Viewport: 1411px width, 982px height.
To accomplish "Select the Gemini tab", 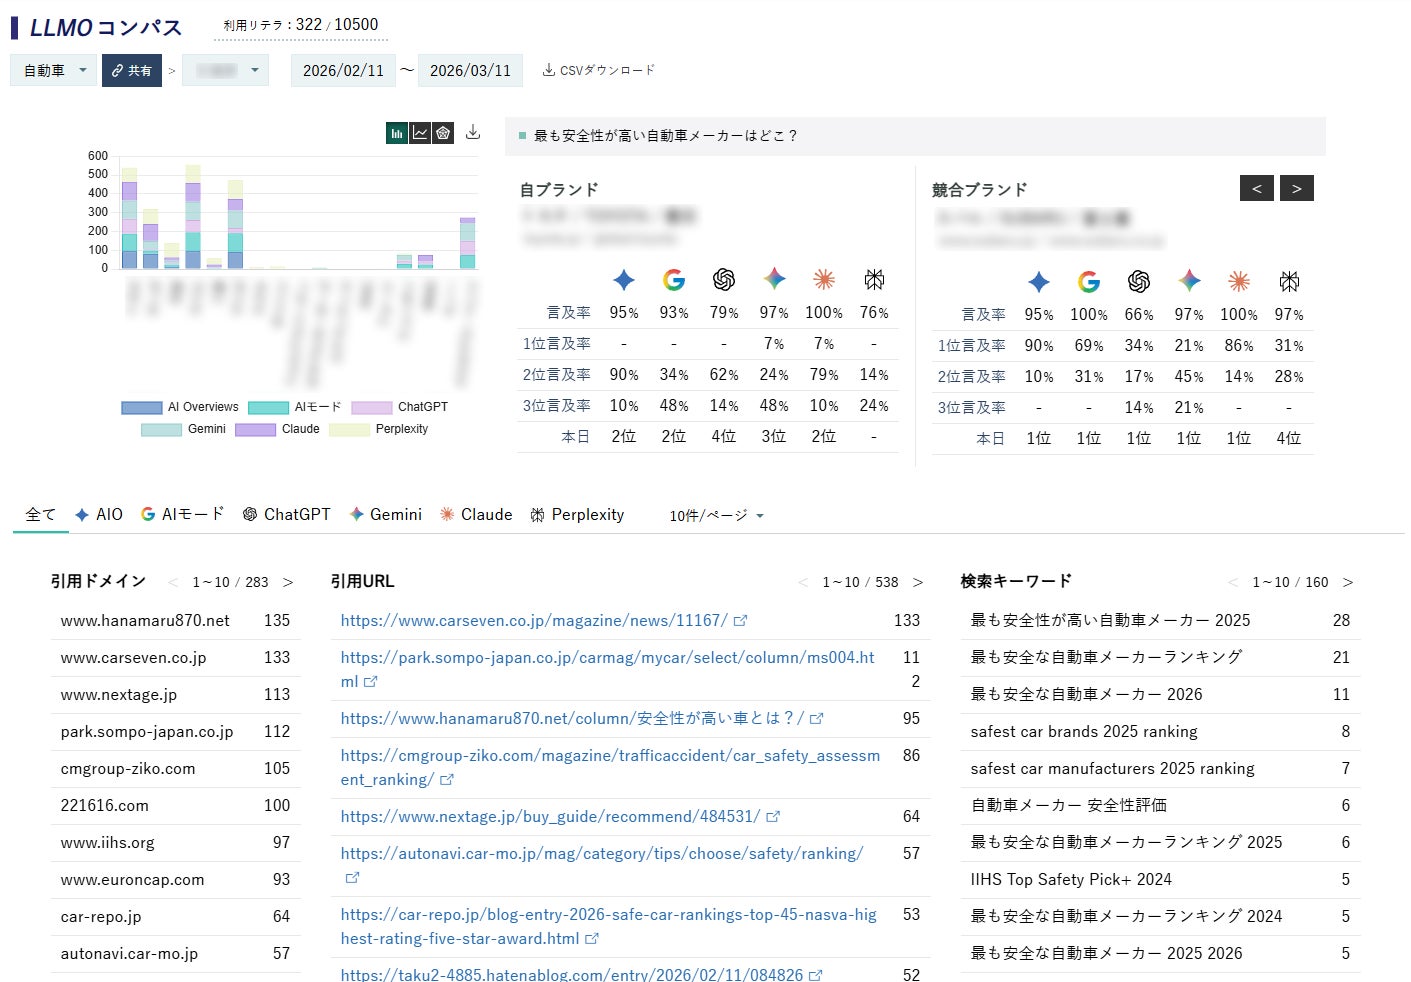I will coord(385,515).
